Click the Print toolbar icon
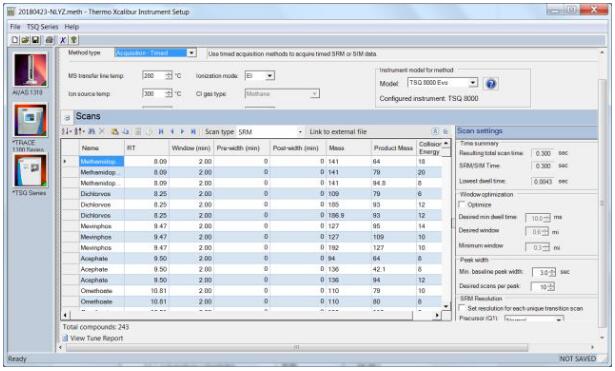 click(x=49, y=40)
